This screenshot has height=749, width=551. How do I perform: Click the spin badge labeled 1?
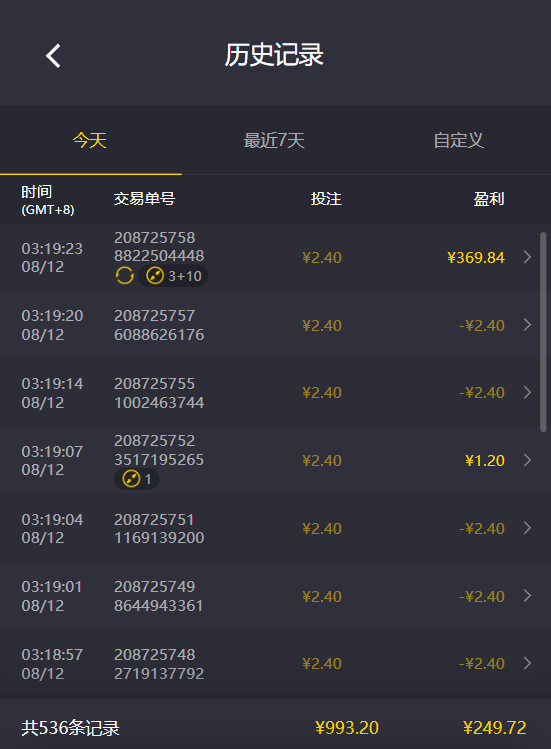pyautogui.click(x=136, y=479)
